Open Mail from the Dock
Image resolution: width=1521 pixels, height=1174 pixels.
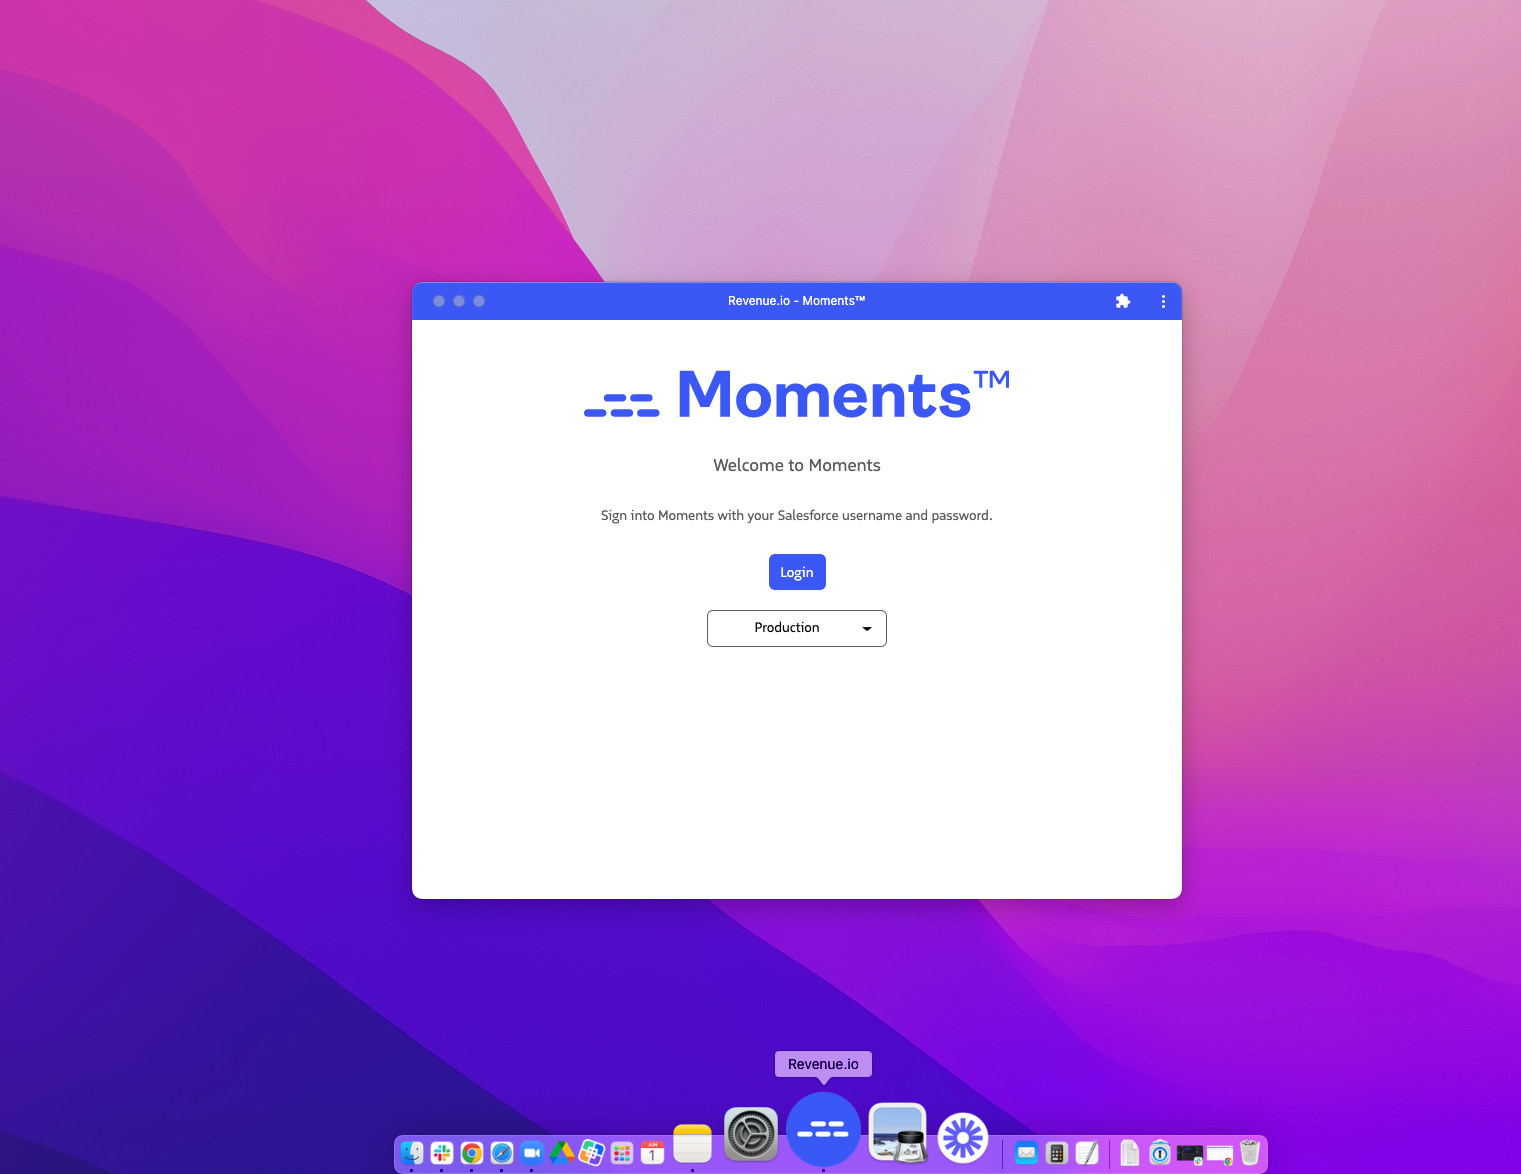click(x=1027, y=1153)
